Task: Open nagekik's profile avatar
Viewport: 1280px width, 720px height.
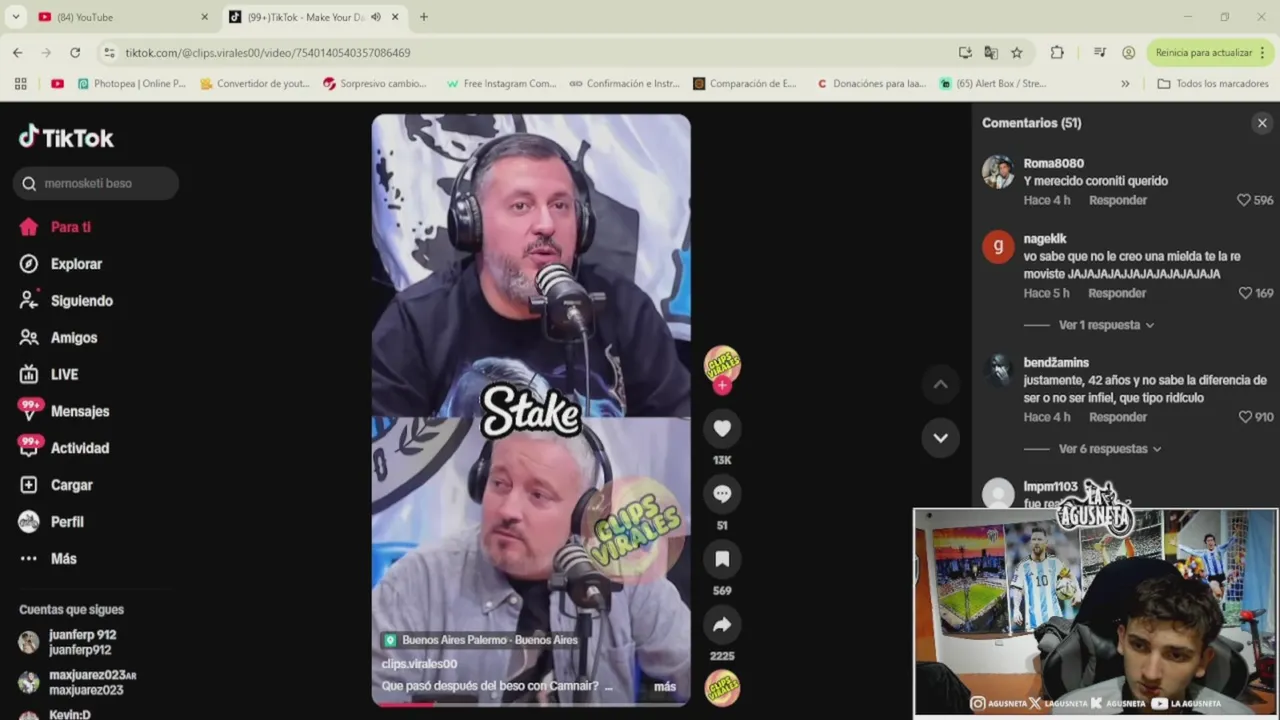Action: (x=998, y=246)
